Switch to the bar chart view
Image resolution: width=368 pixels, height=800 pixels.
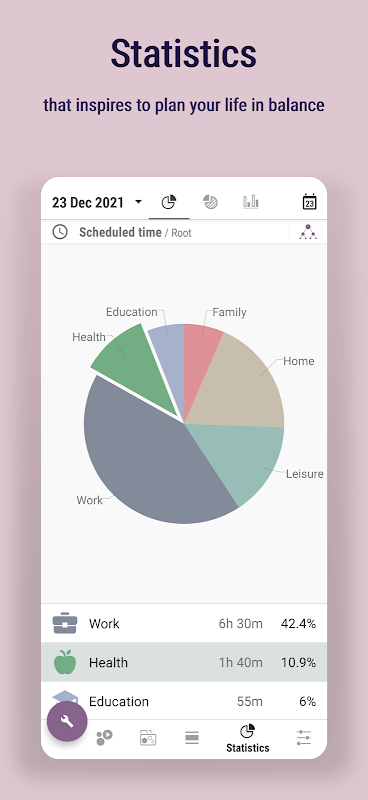point(251,202)
